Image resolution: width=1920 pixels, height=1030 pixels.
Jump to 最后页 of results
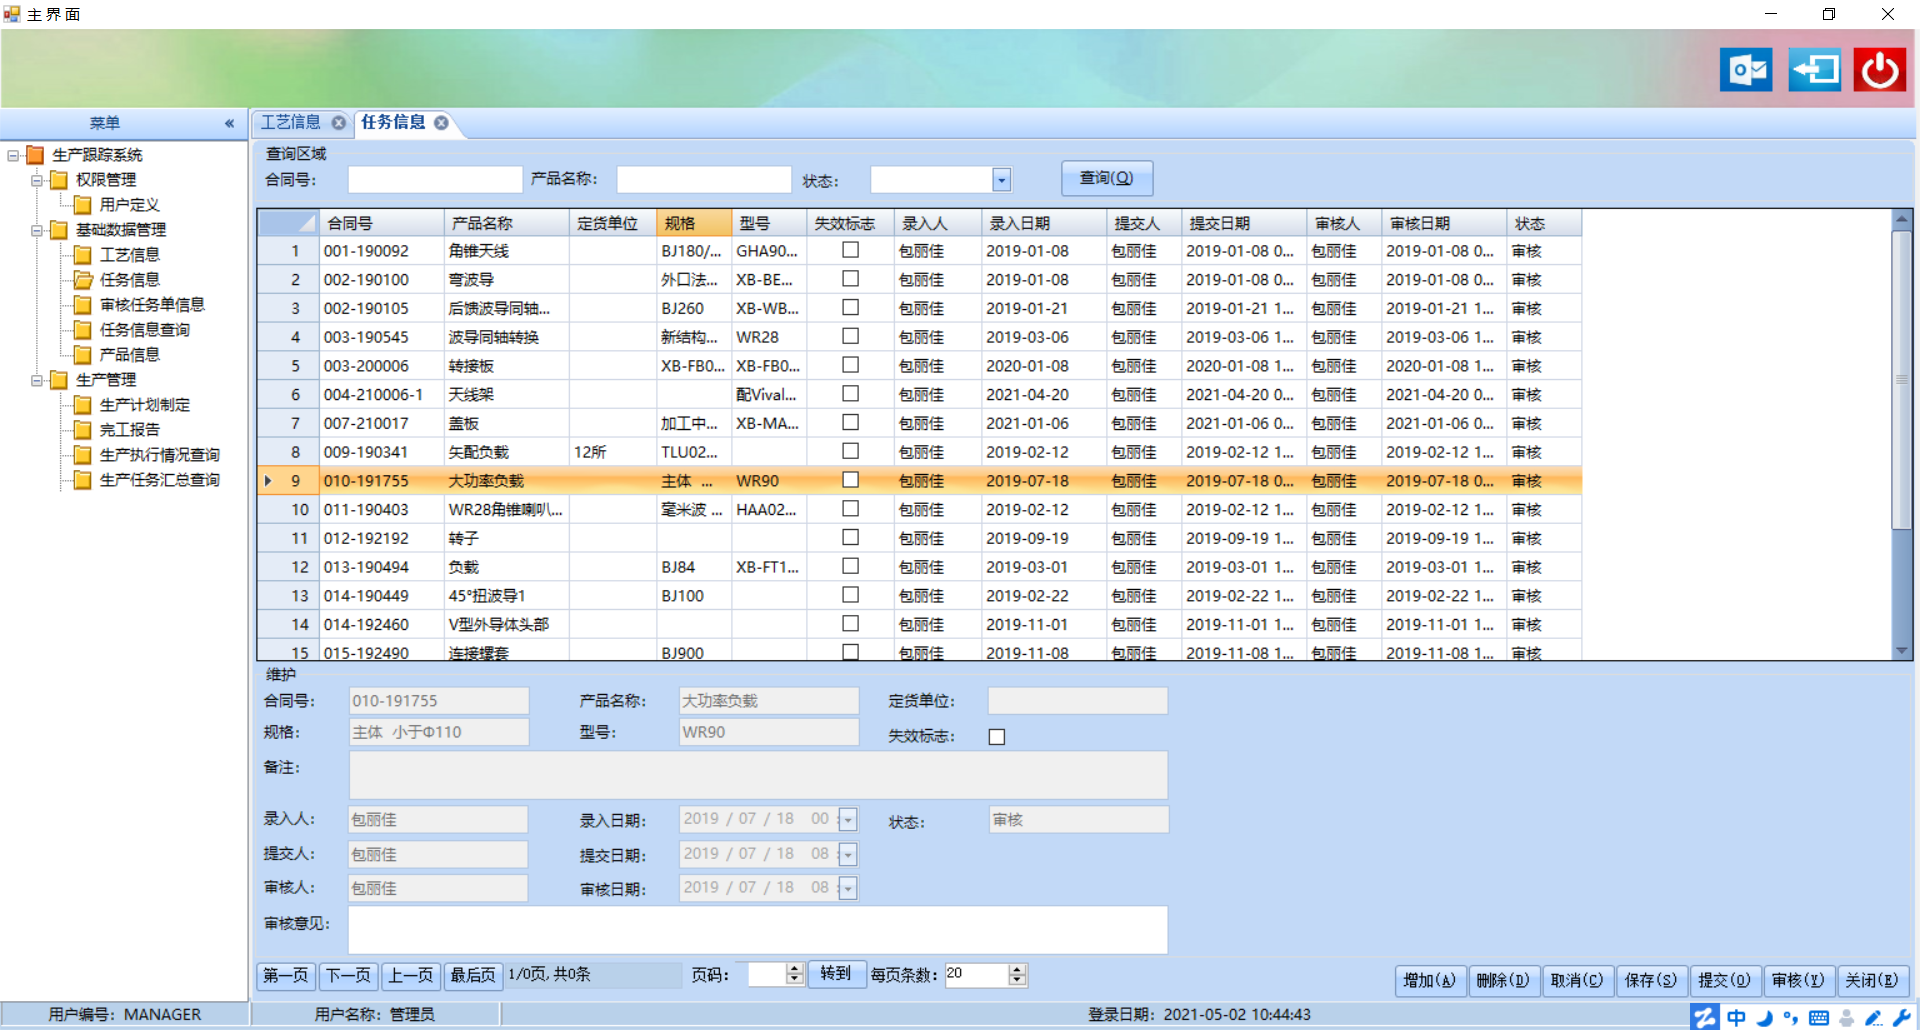473,975
